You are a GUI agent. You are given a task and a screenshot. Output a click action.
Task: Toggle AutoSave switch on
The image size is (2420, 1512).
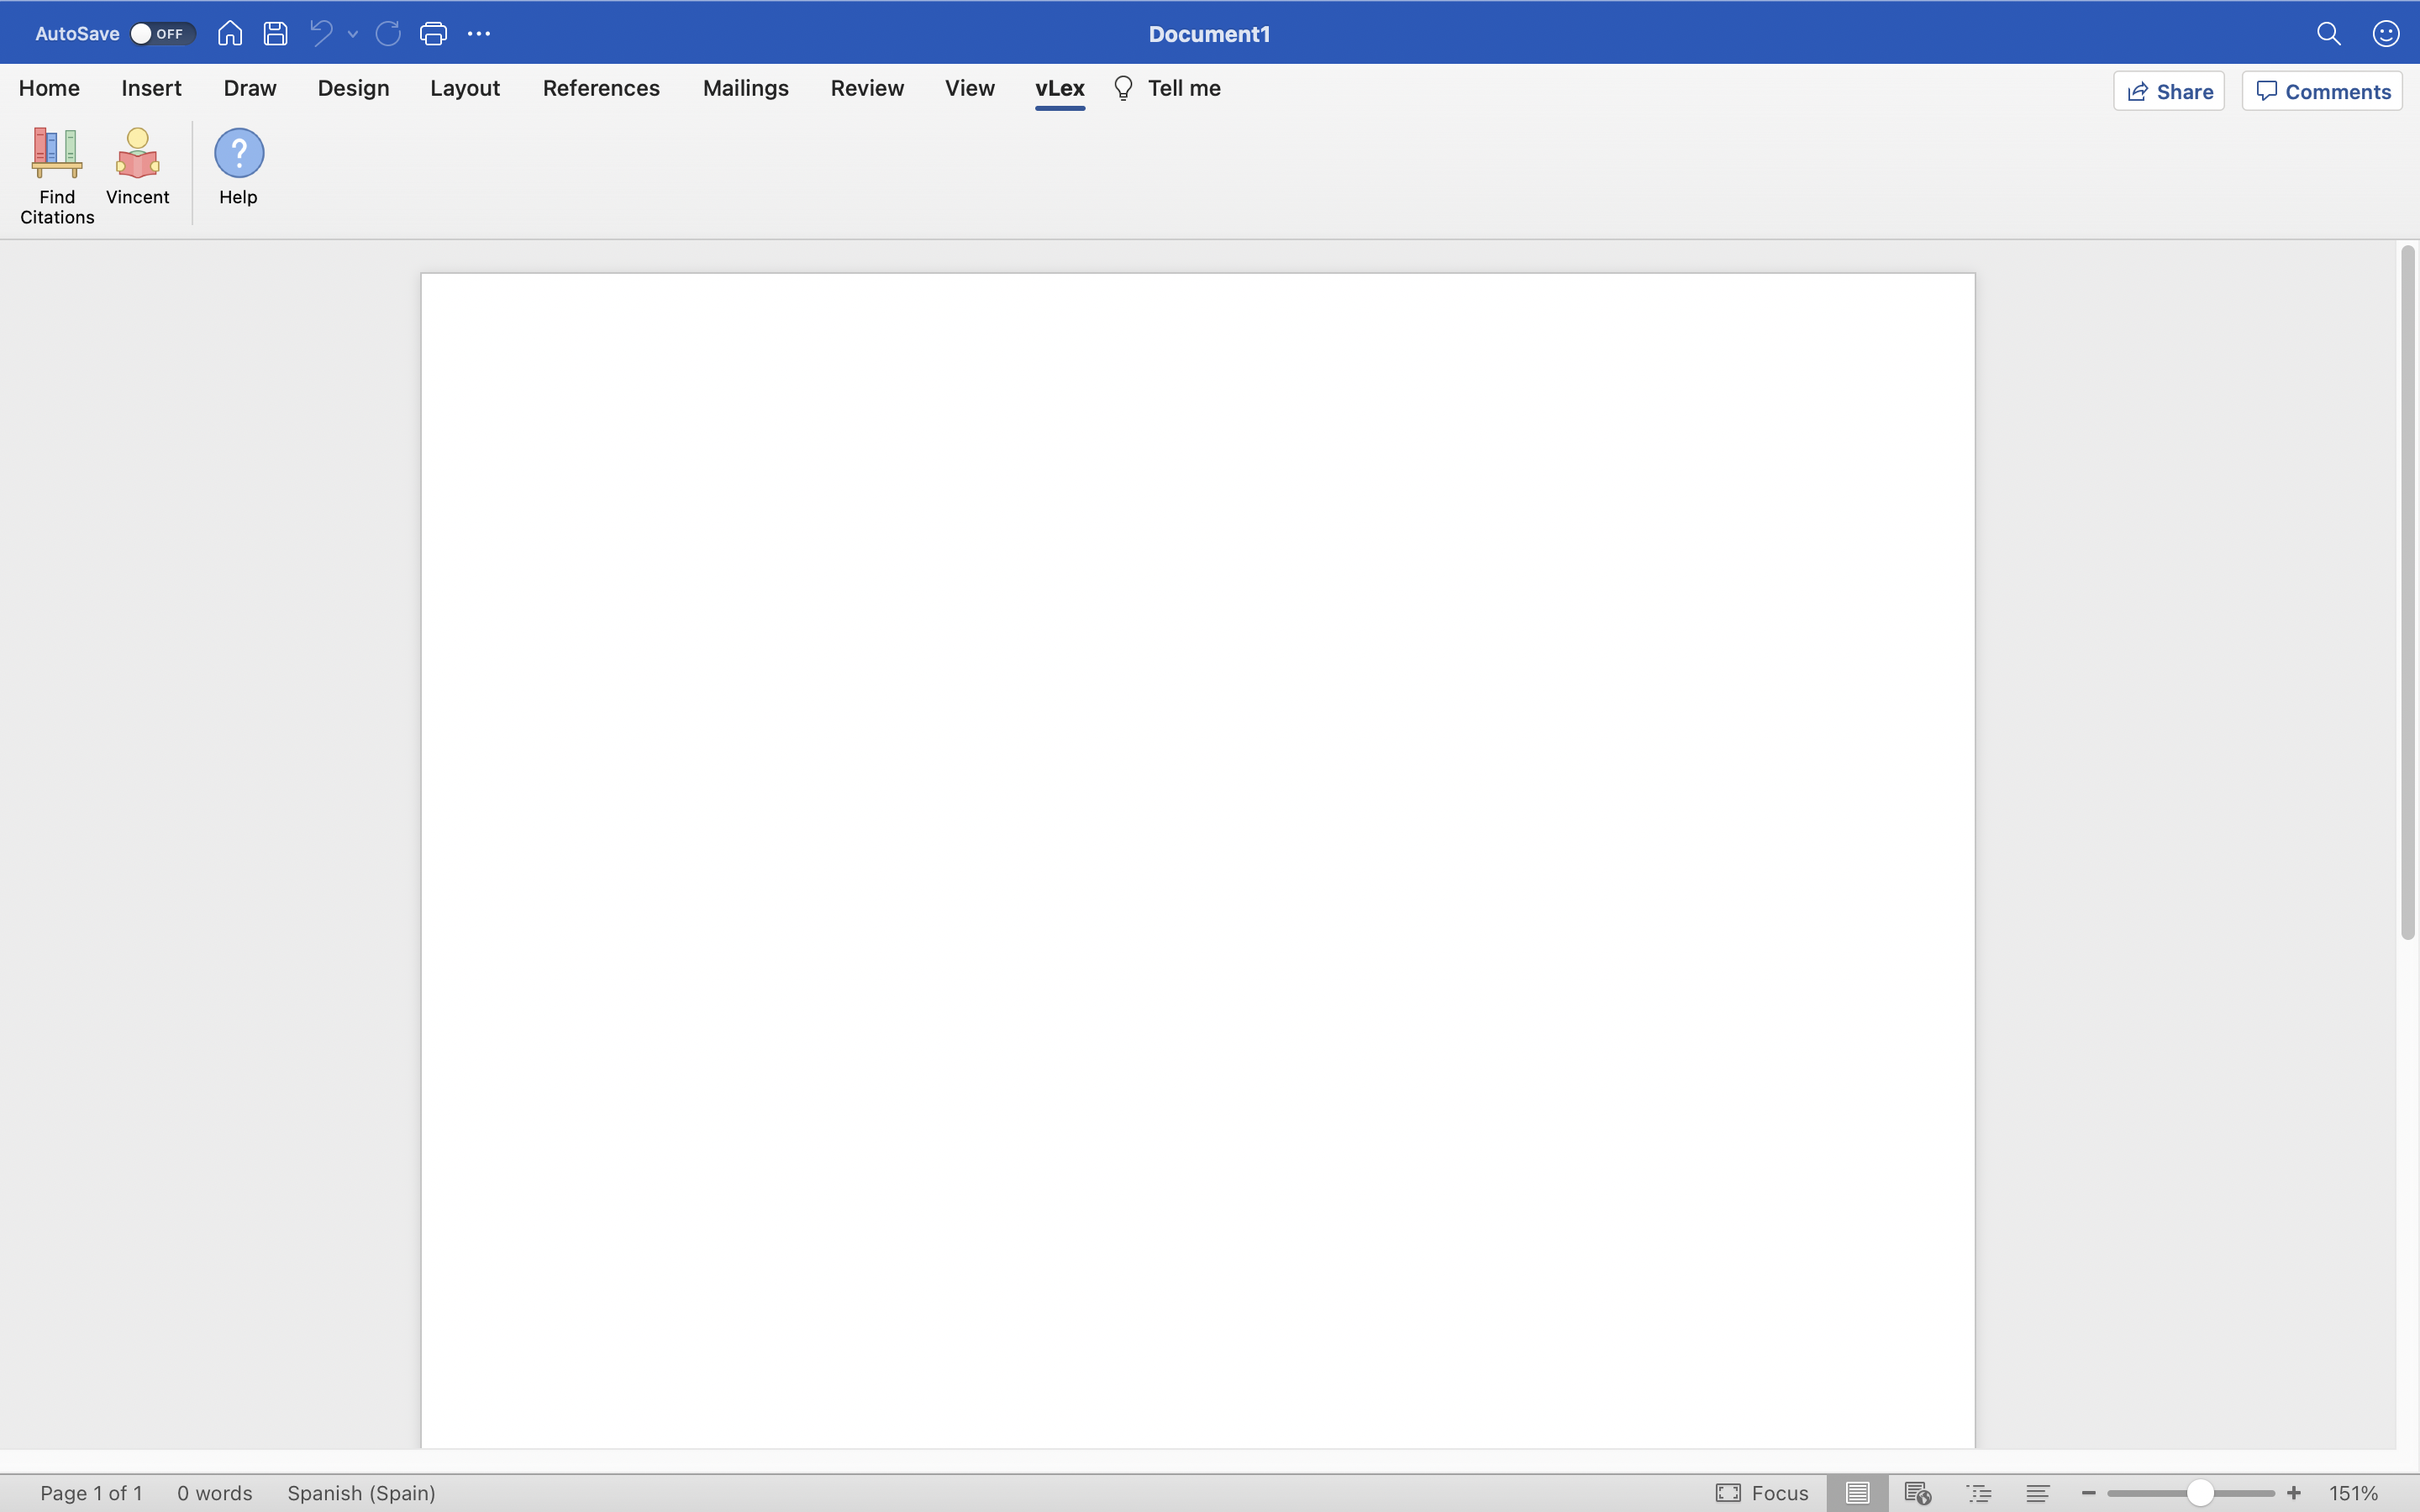[162, 34]
